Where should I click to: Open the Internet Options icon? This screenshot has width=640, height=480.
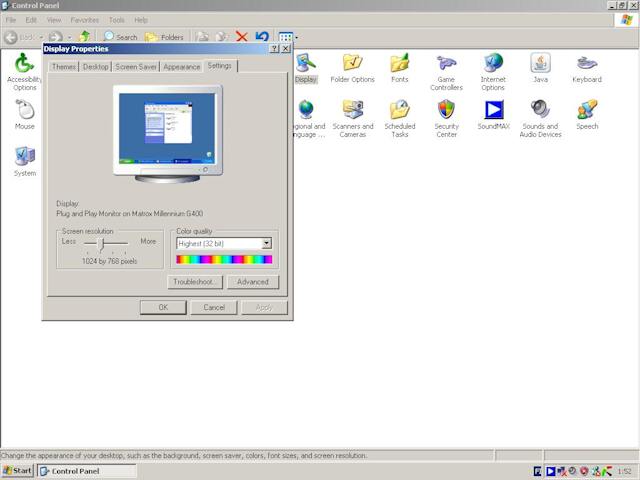pyautogui.click(x=493, y=72)
